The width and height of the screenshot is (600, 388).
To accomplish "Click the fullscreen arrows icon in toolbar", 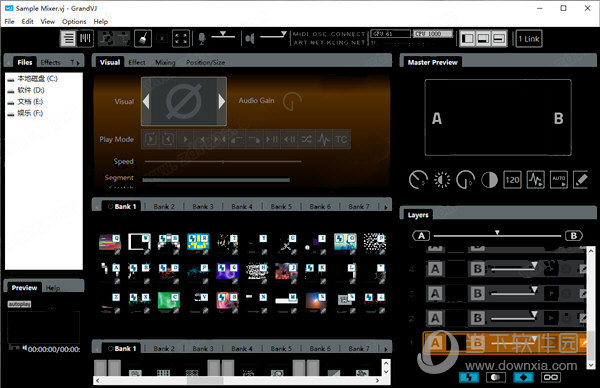I will (x=181, y=39).
